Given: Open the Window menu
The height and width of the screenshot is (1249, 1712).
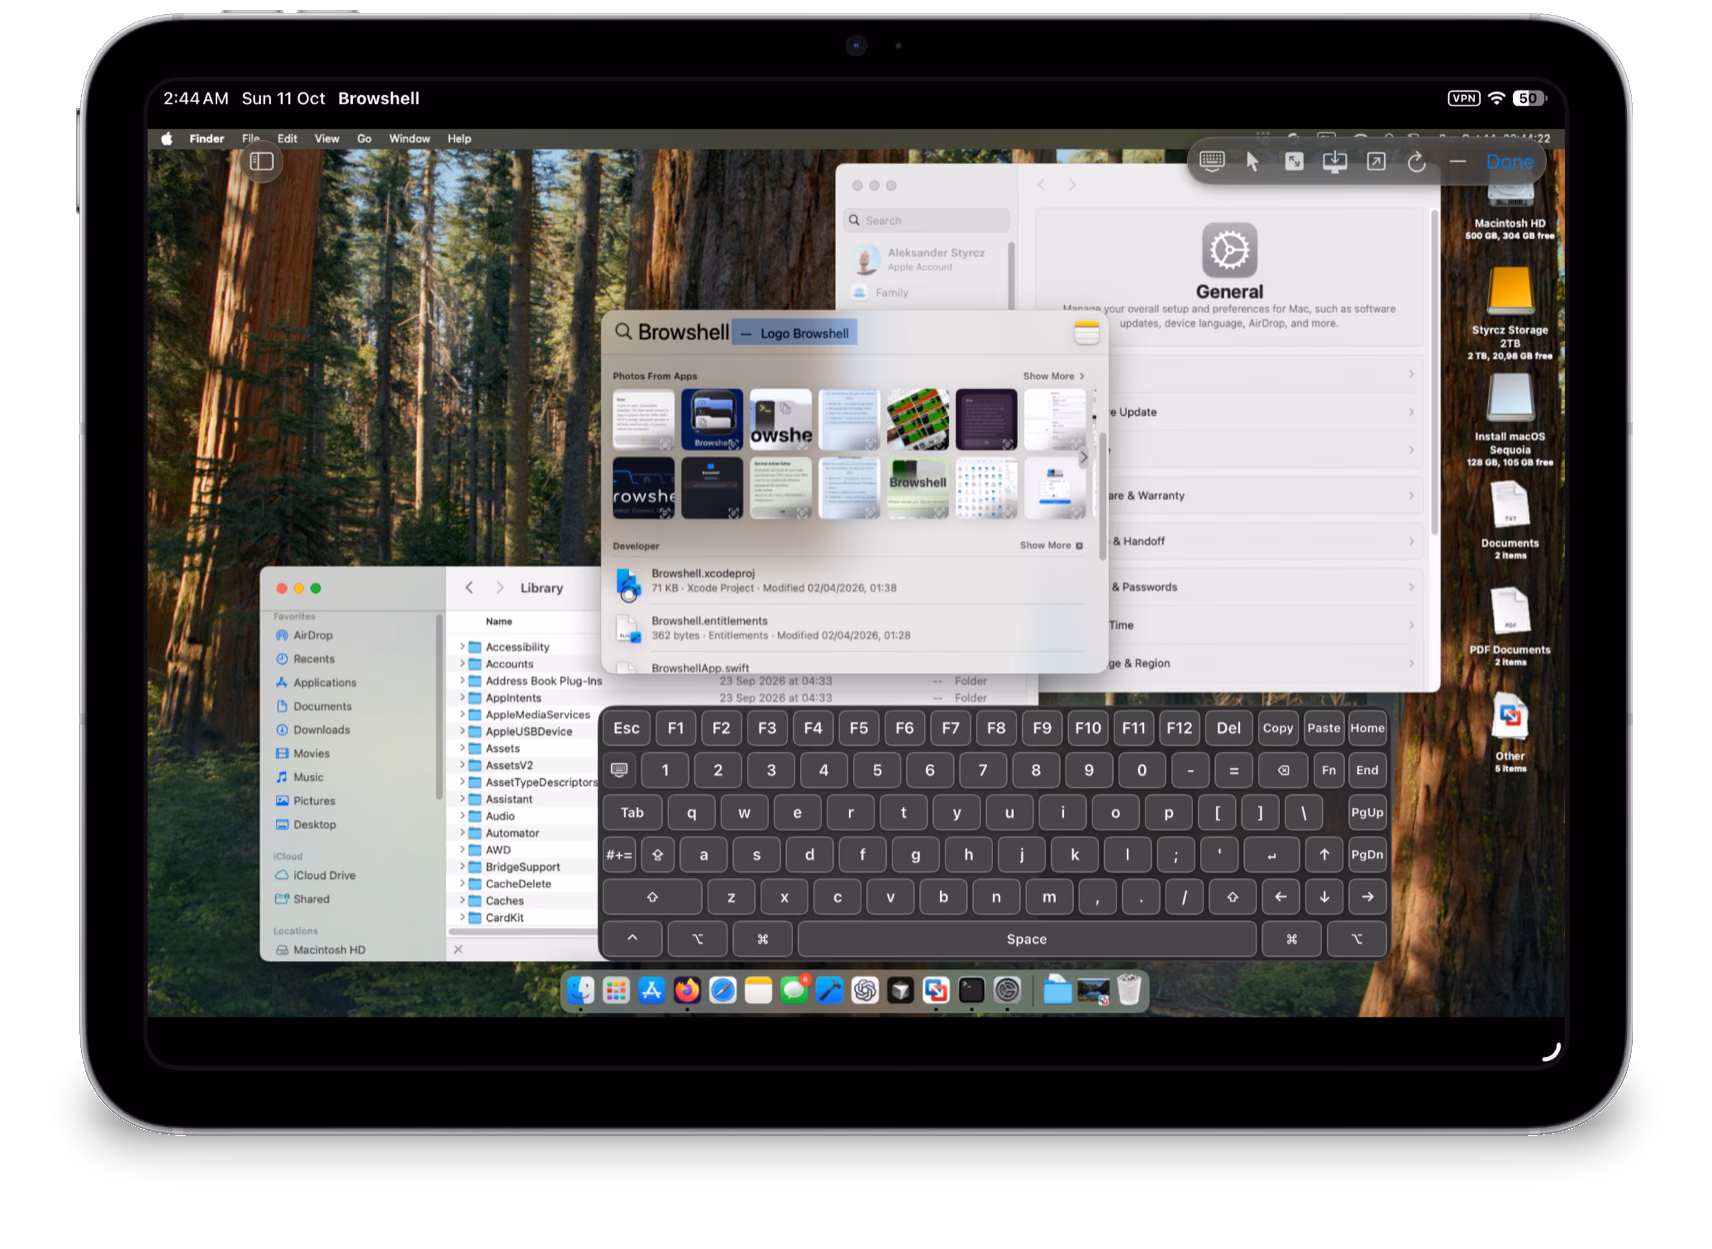Looking at the screenshot, I should tap(409, 139).
